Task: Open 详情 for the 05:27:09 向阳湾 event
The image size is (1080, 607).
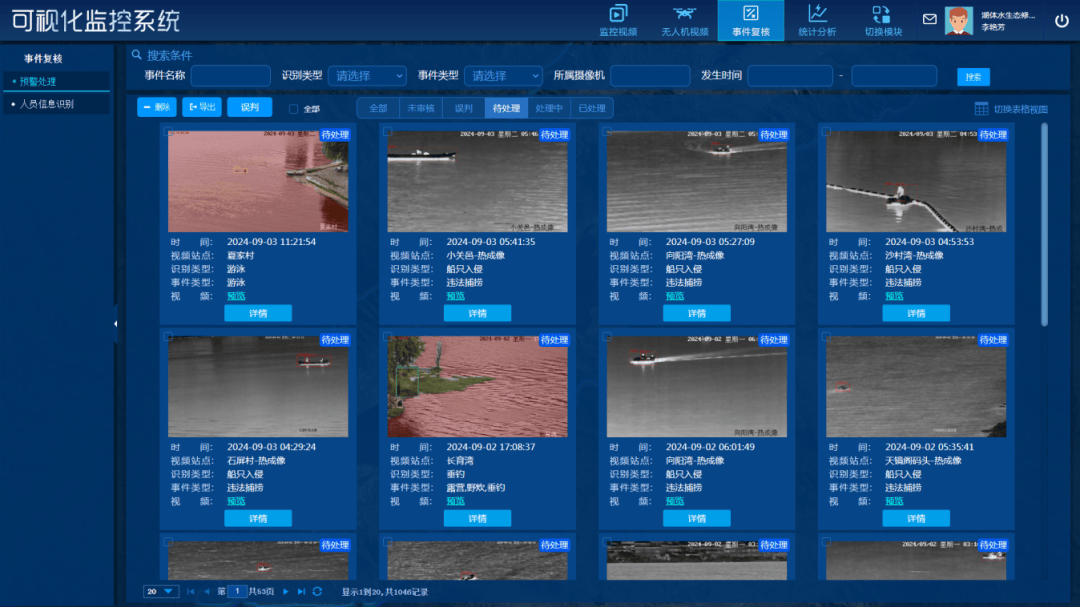Action: [x=696, y=313]
